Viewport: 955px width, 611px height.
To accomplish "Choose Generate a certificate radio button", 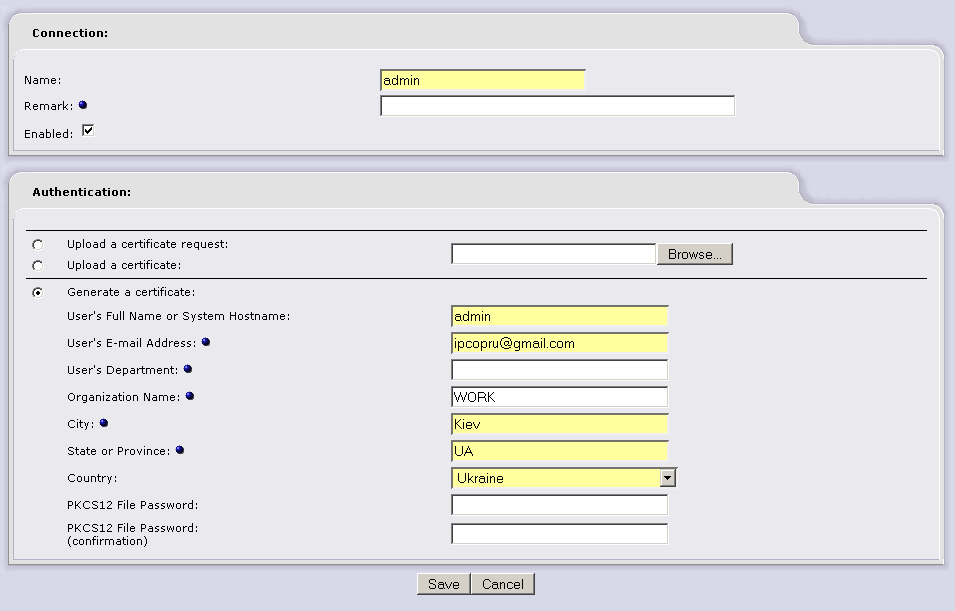I will coord(38,293).
